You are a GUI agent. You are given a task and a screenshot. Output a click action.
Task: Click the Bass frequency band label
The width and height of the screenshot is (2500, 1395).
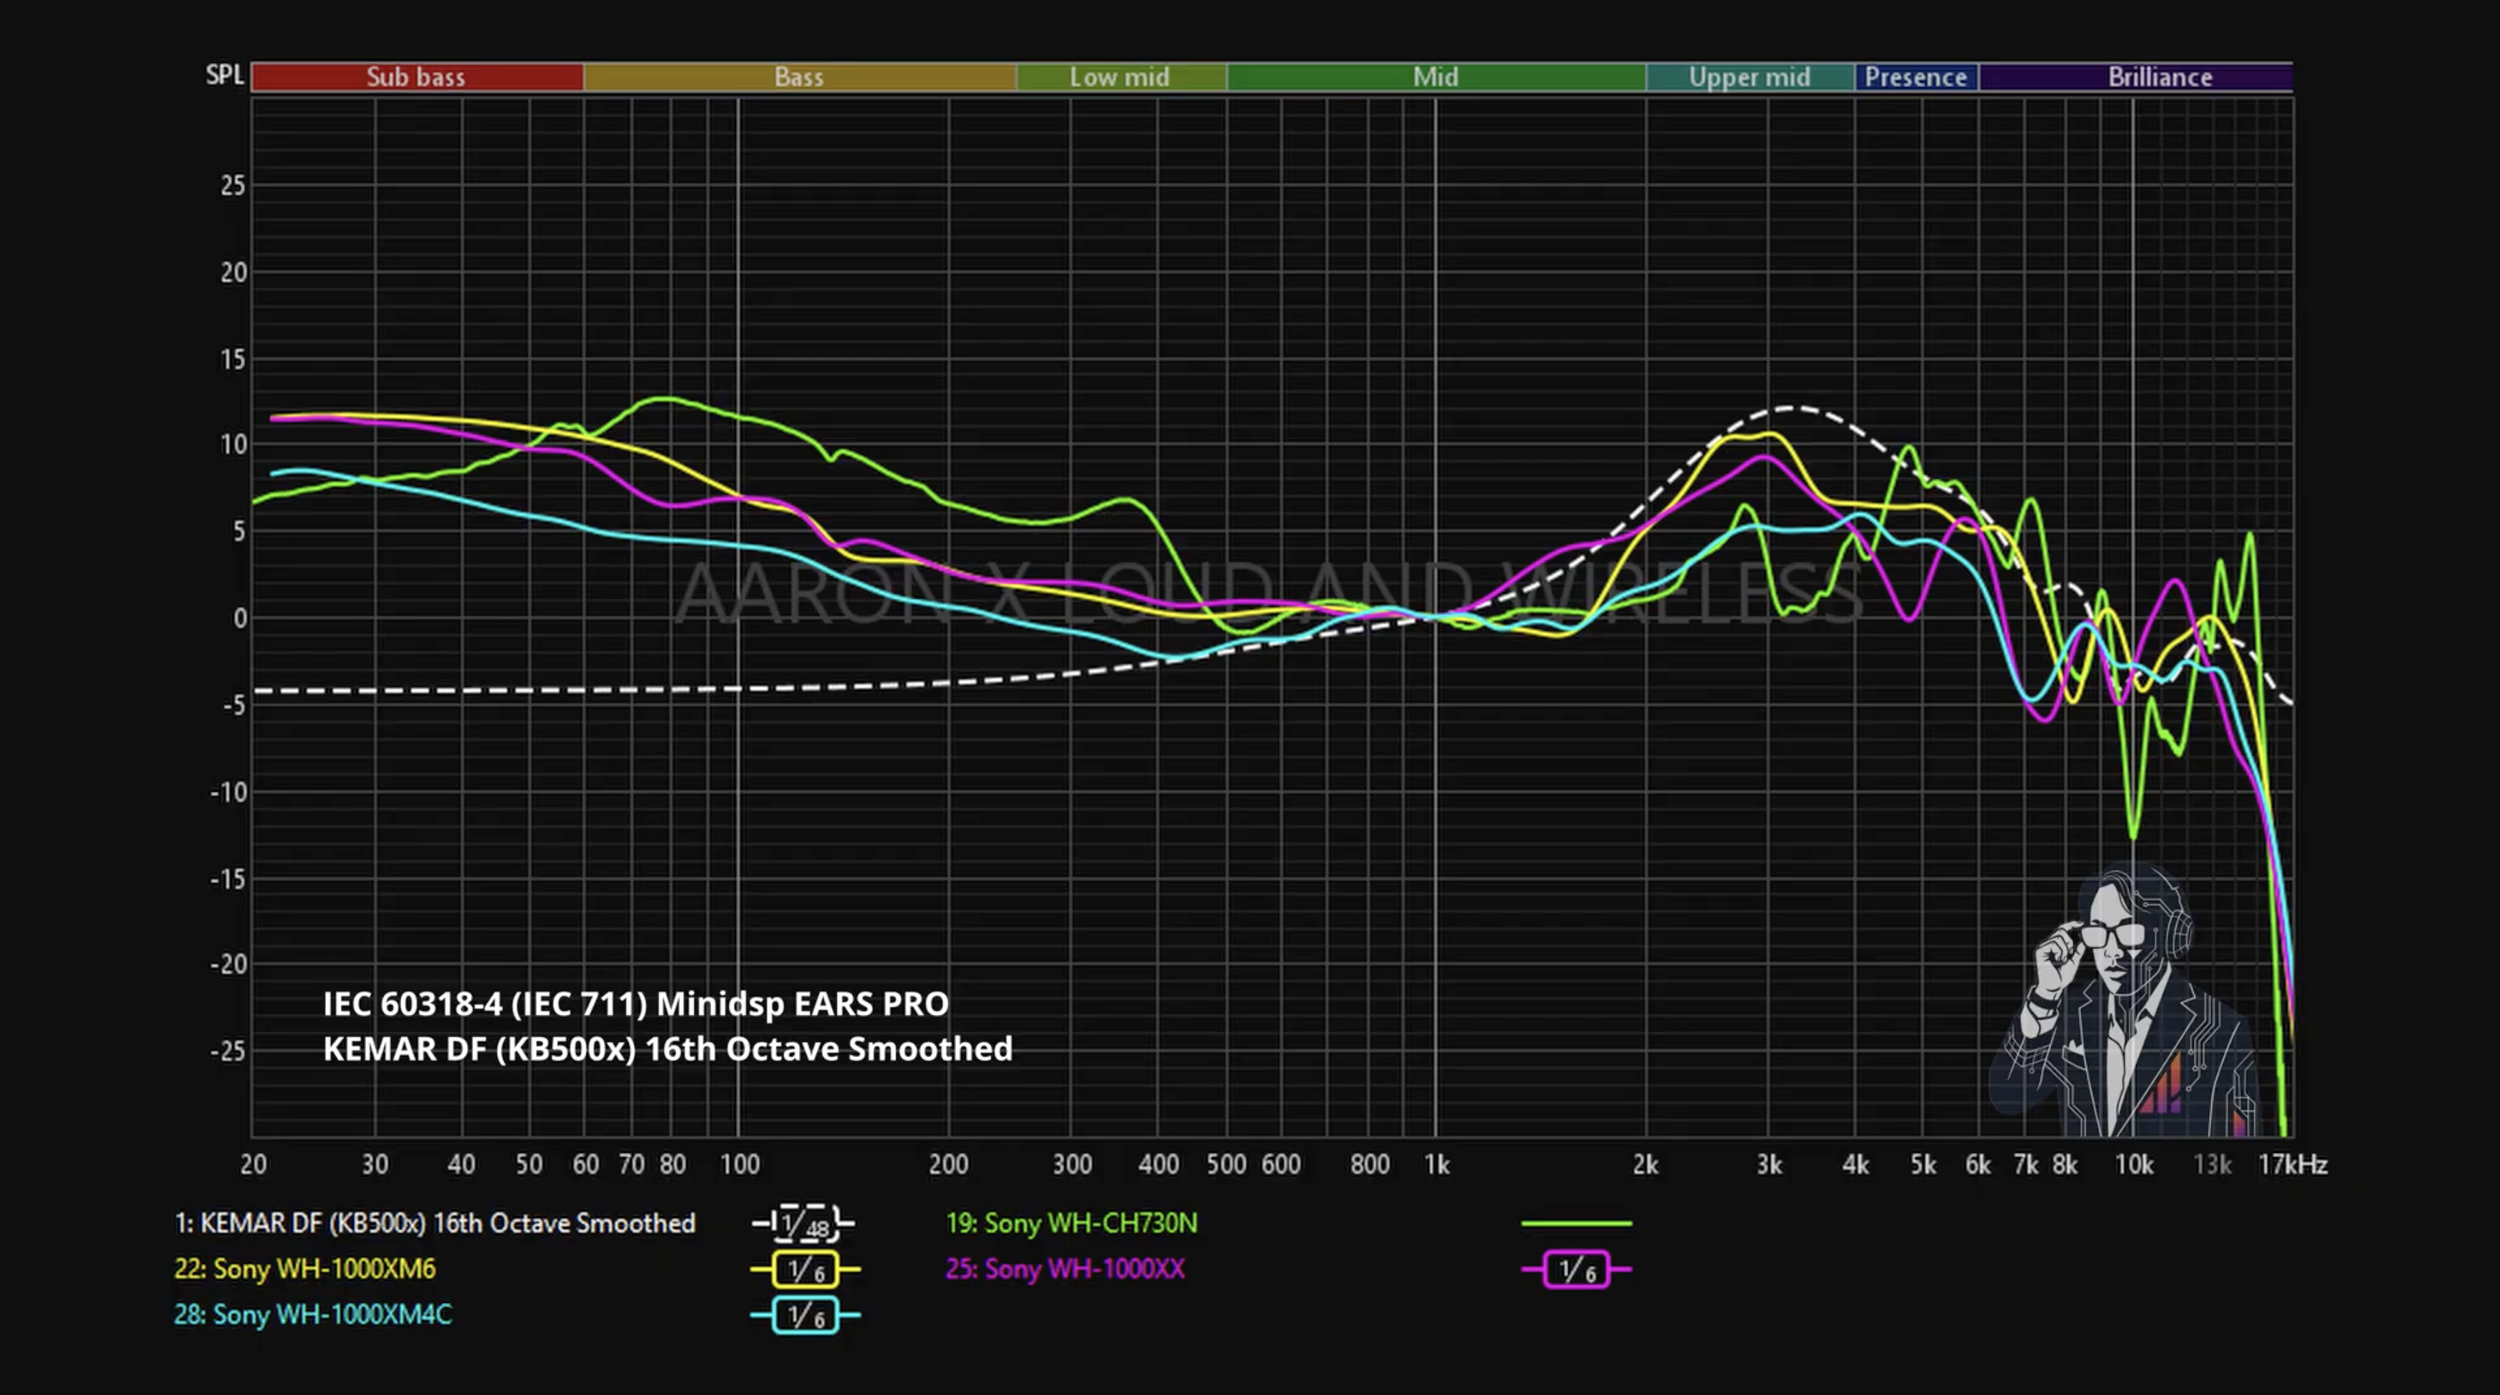pos(799,77)
